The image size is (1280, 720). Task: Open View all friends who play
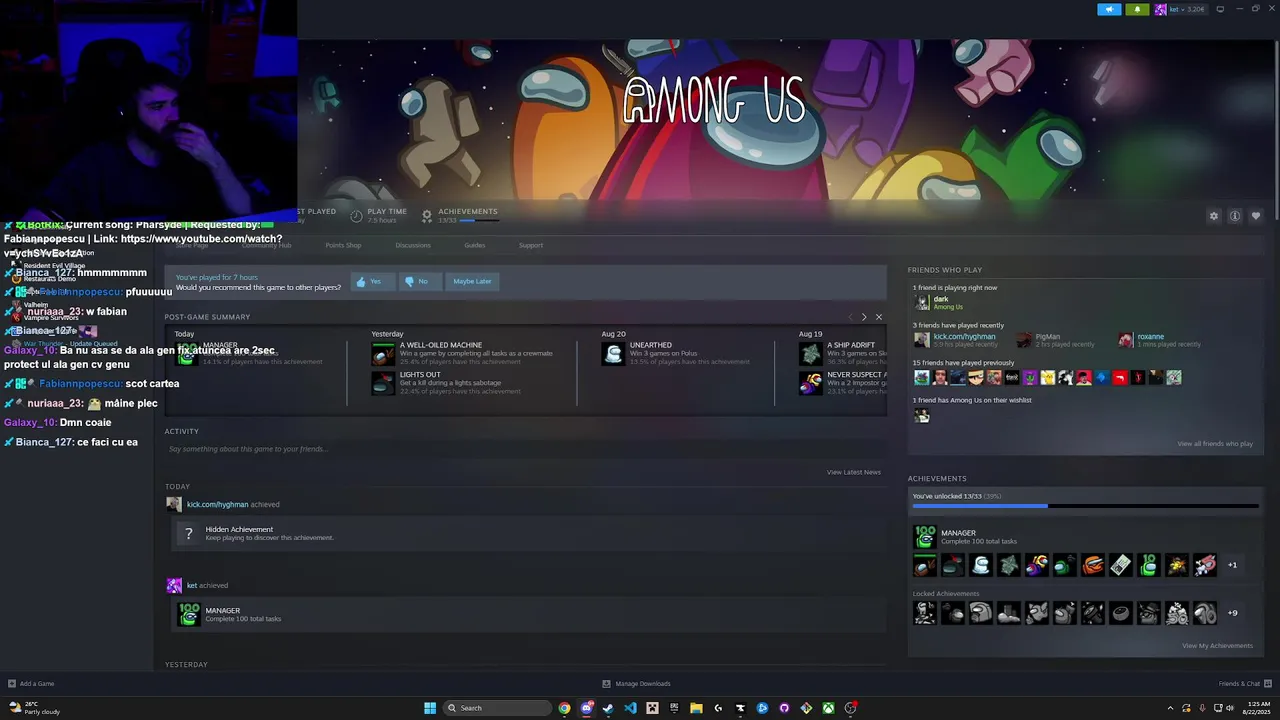pos(1215,444)
